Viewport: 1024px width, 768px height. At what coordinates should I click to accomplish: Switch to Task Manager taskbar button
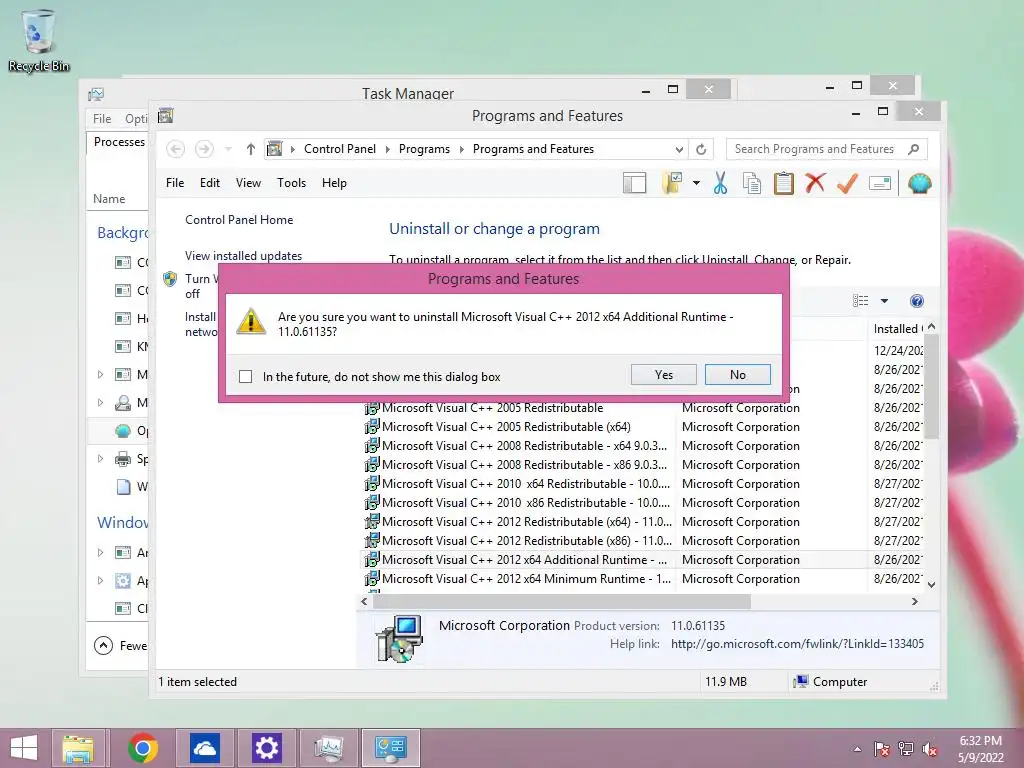pyautogui.click(x=328, y=748)
